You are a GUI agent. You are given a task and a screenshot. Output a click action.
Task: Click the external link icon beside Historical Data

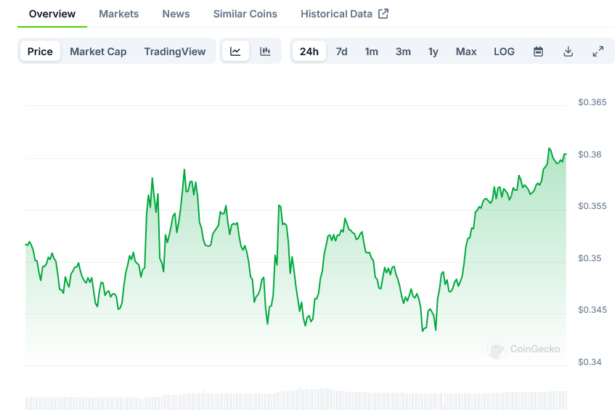pyautogui.click(x=382, y=14)
